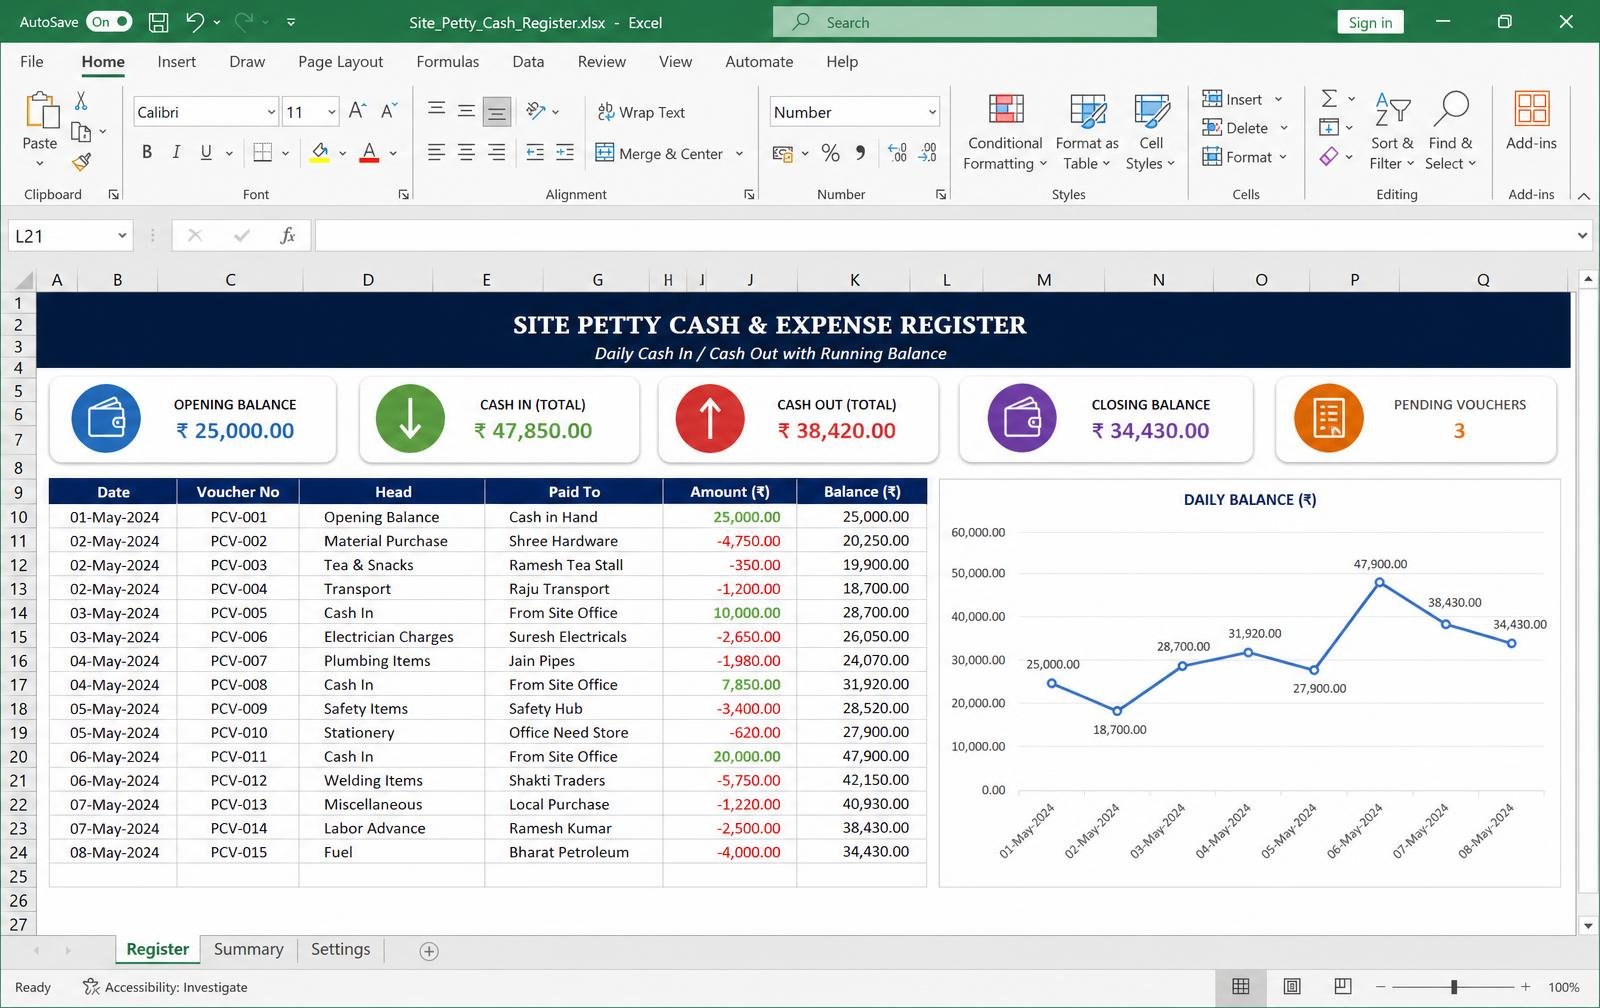Viewport: 1600px width, 1008px height.
Task: Click the Decrease Indent icon
Action: pyautogui.click(x=535, y=152)
